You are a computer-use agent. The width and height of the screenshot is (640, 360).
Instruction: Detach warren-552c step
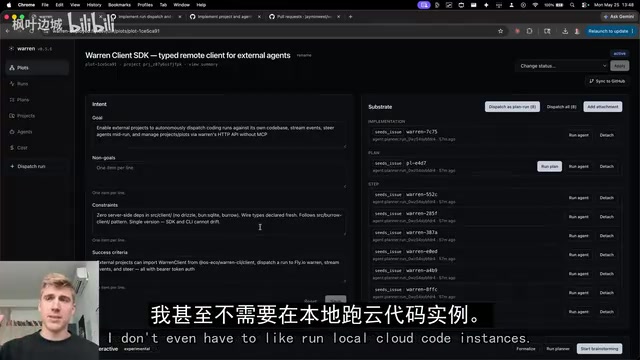607,198
